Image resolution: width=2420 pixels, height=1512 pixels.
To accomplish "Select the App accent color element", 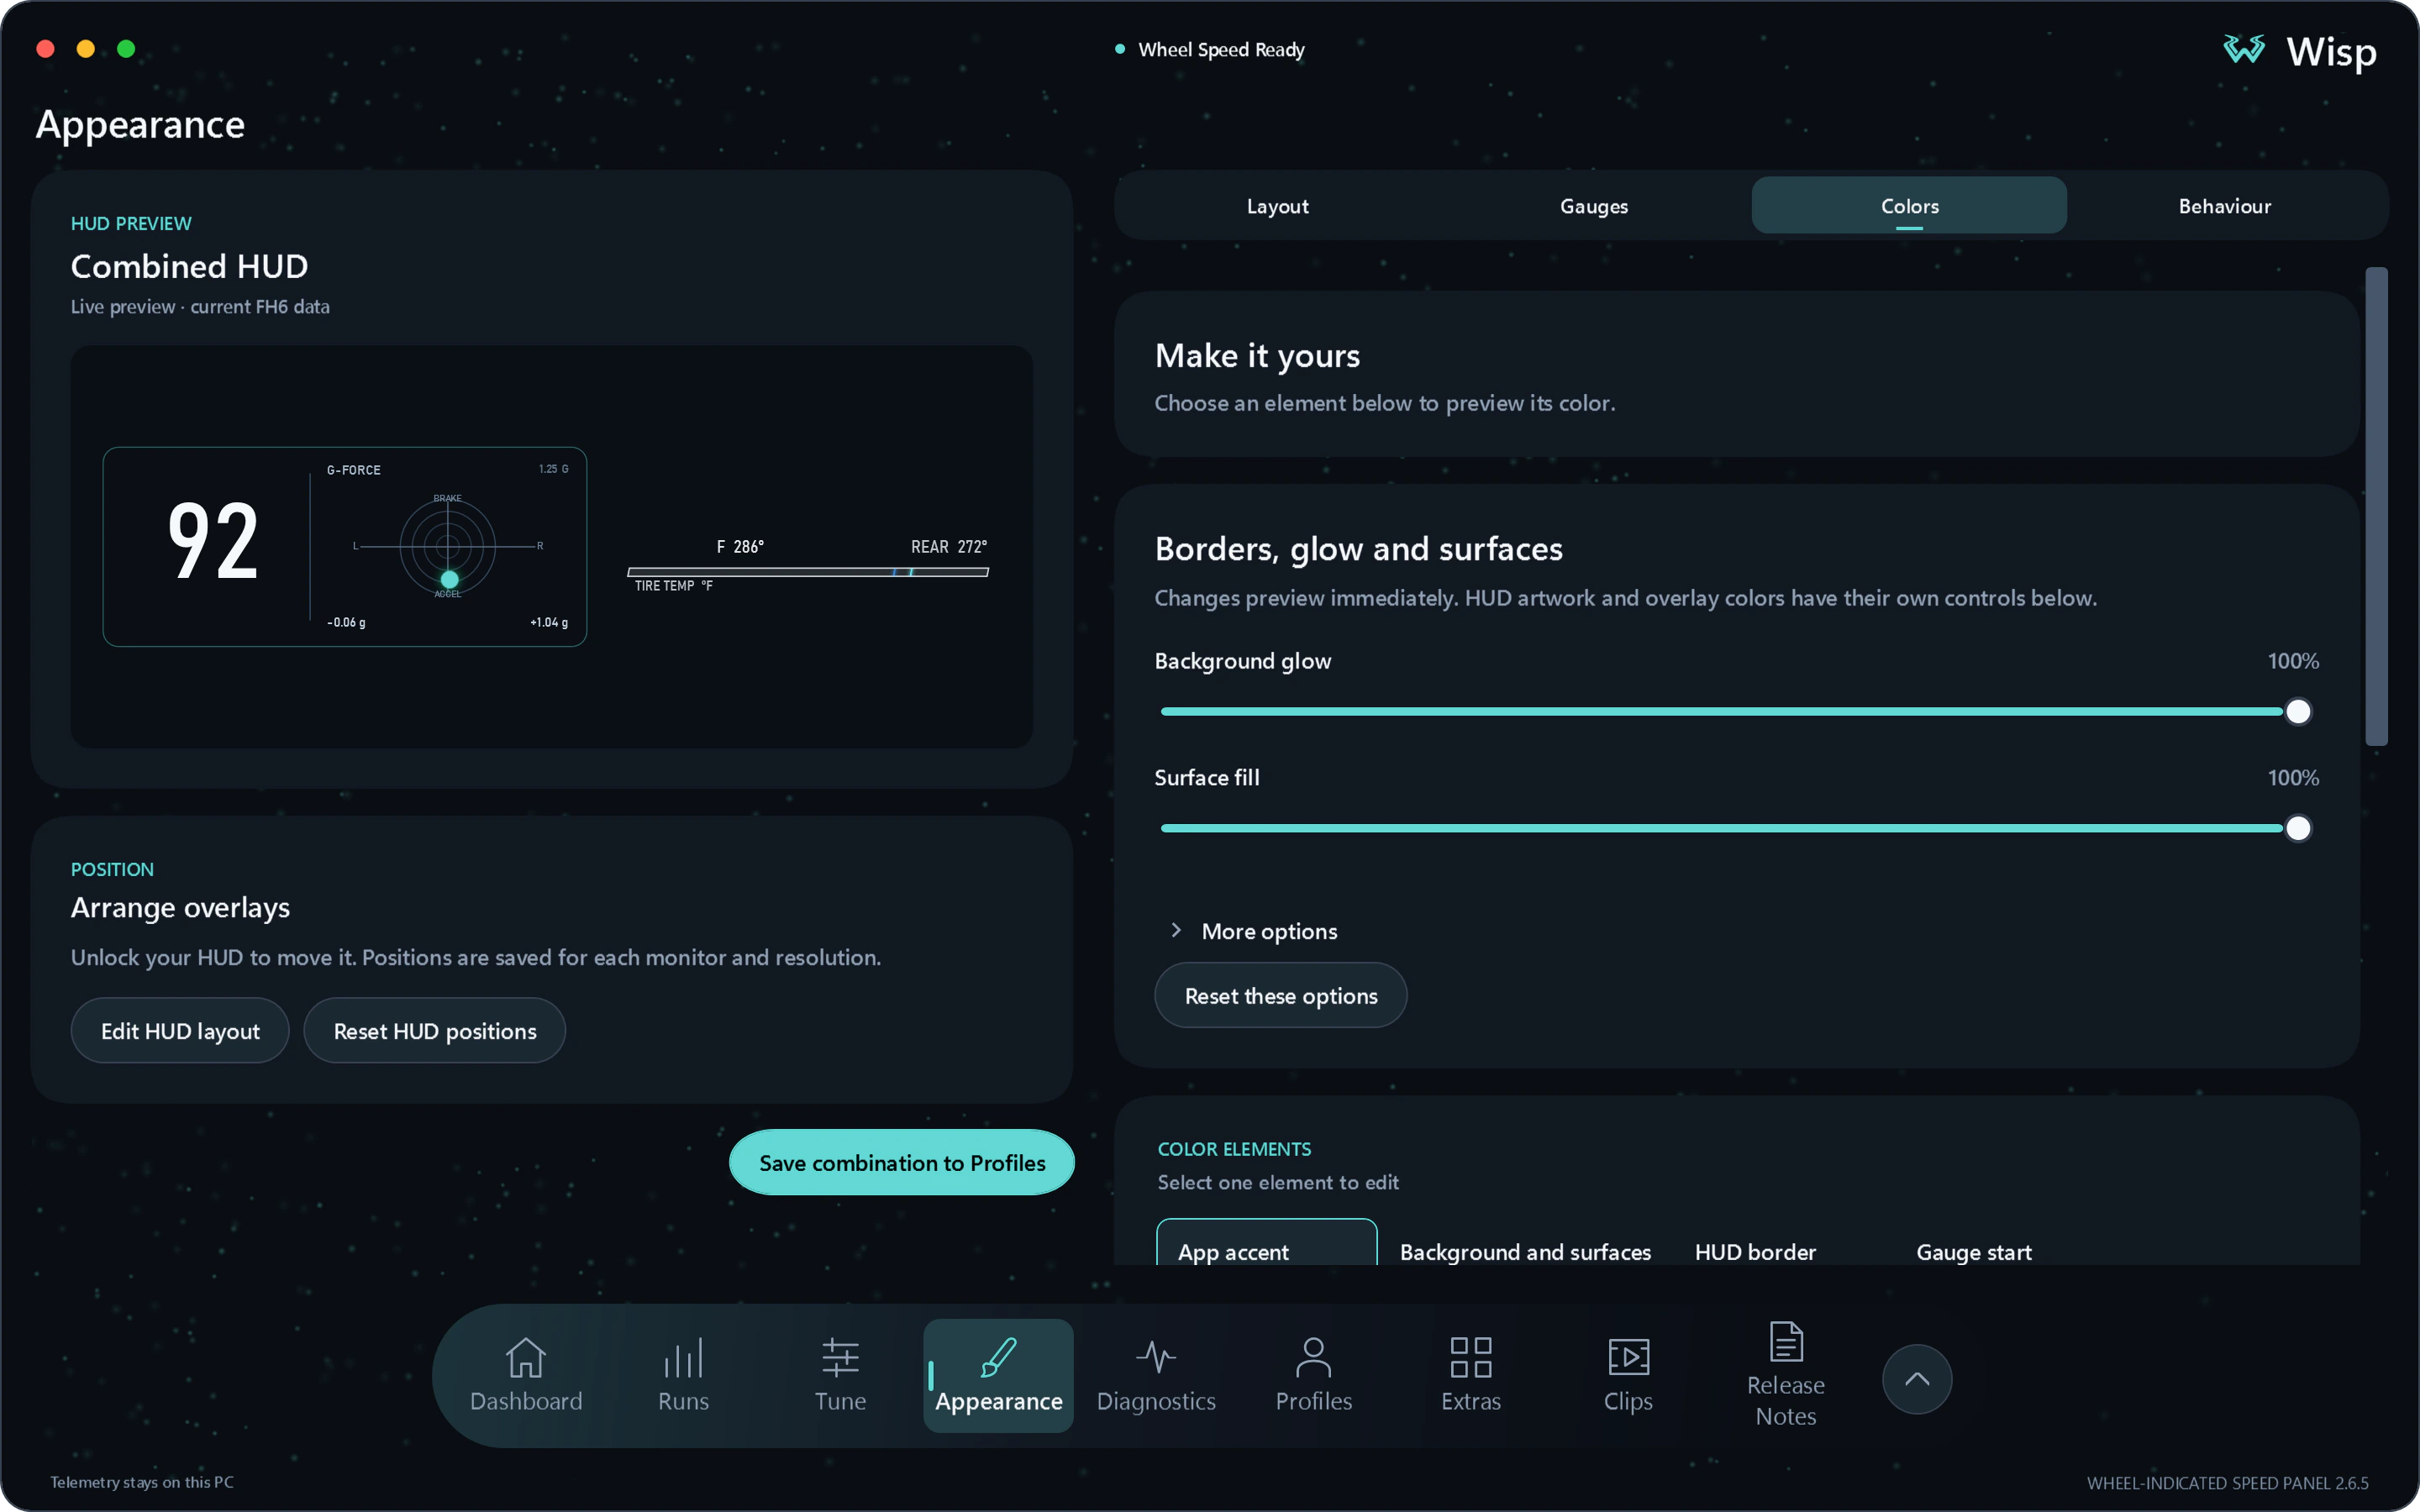I will coord(1267,1242).
